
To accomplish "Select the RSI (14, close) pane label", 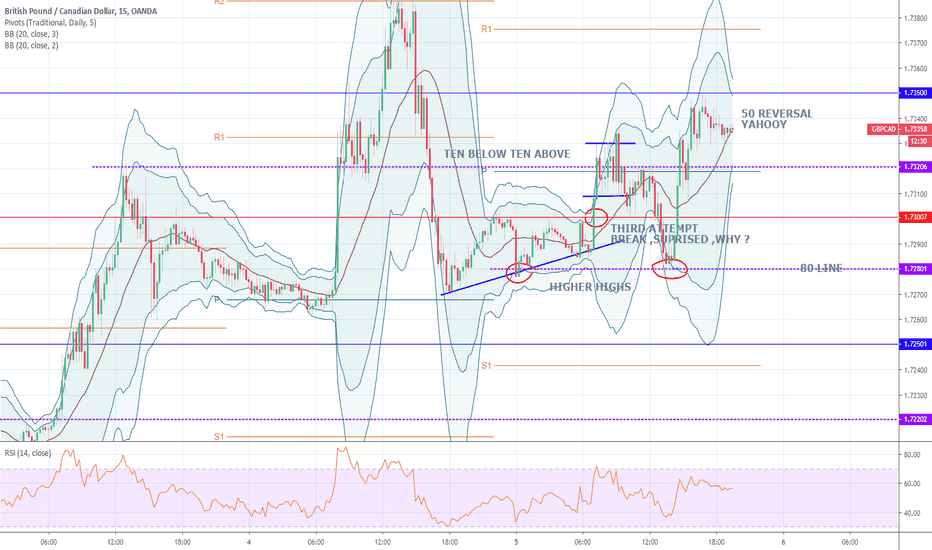I will tap(28, 453).
